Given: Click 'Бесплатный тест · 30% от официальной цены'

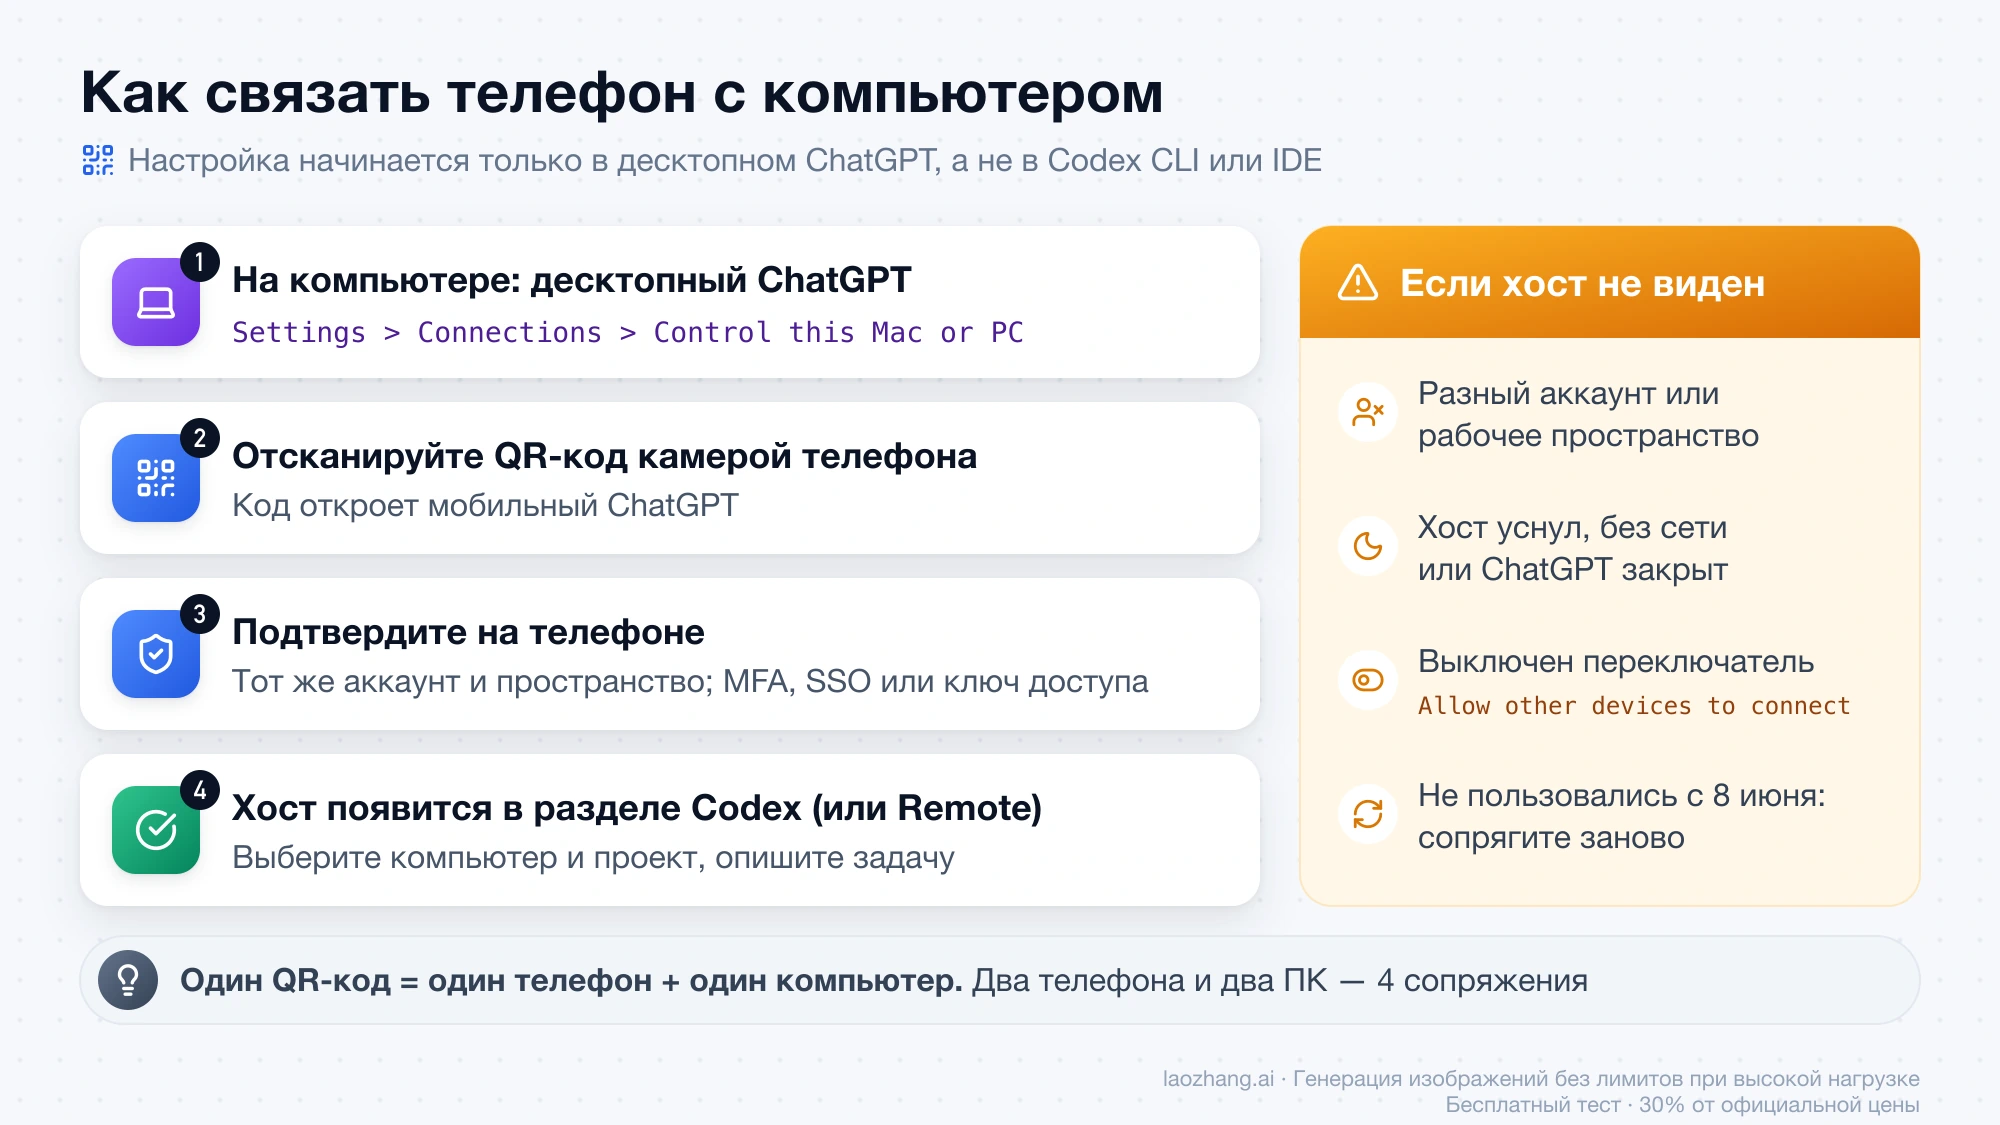Looking at the screenshot, I should click(1682, 1105).
